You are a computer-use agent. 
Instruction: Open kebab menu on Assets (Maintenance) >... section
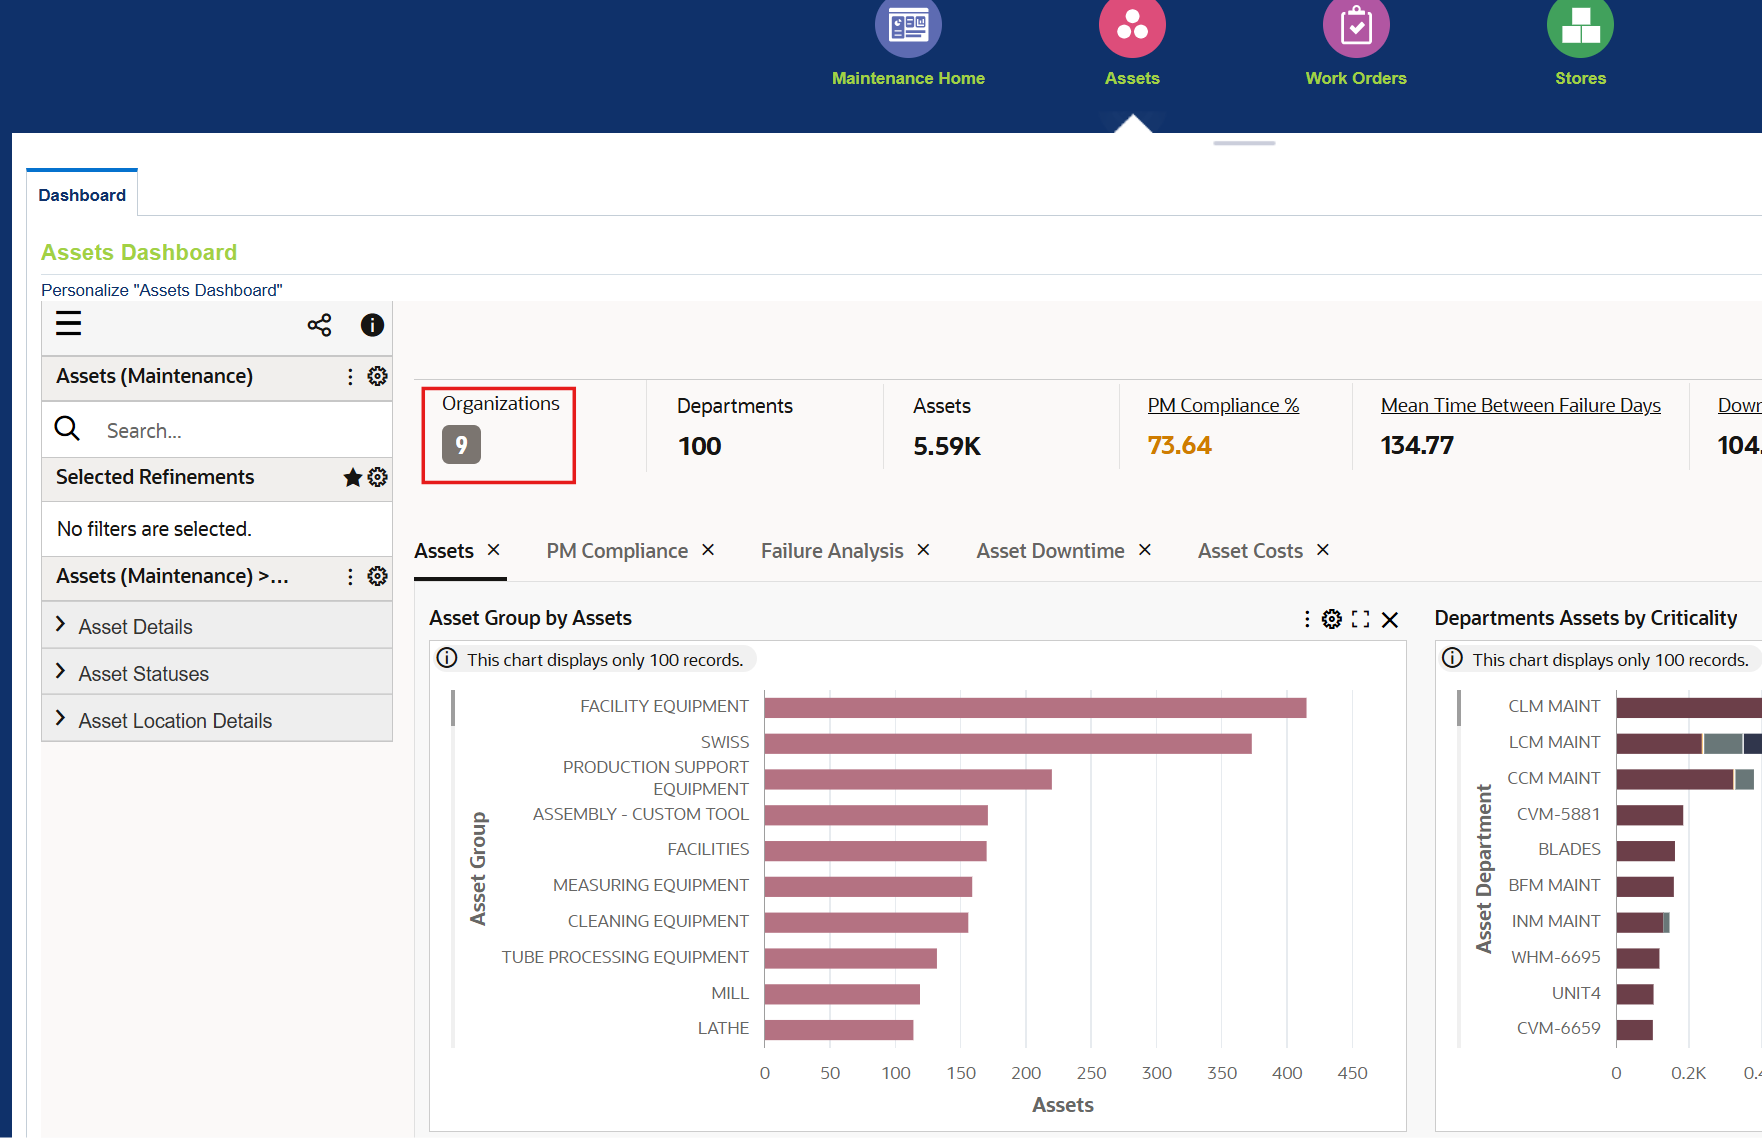(x=350, y=576)
